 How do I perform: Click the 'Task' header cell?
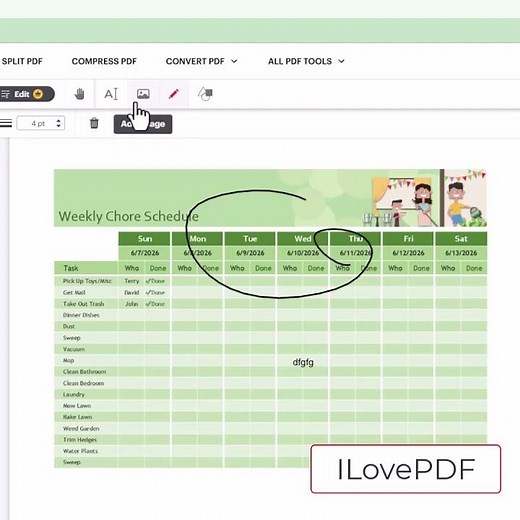click(86, 268)
